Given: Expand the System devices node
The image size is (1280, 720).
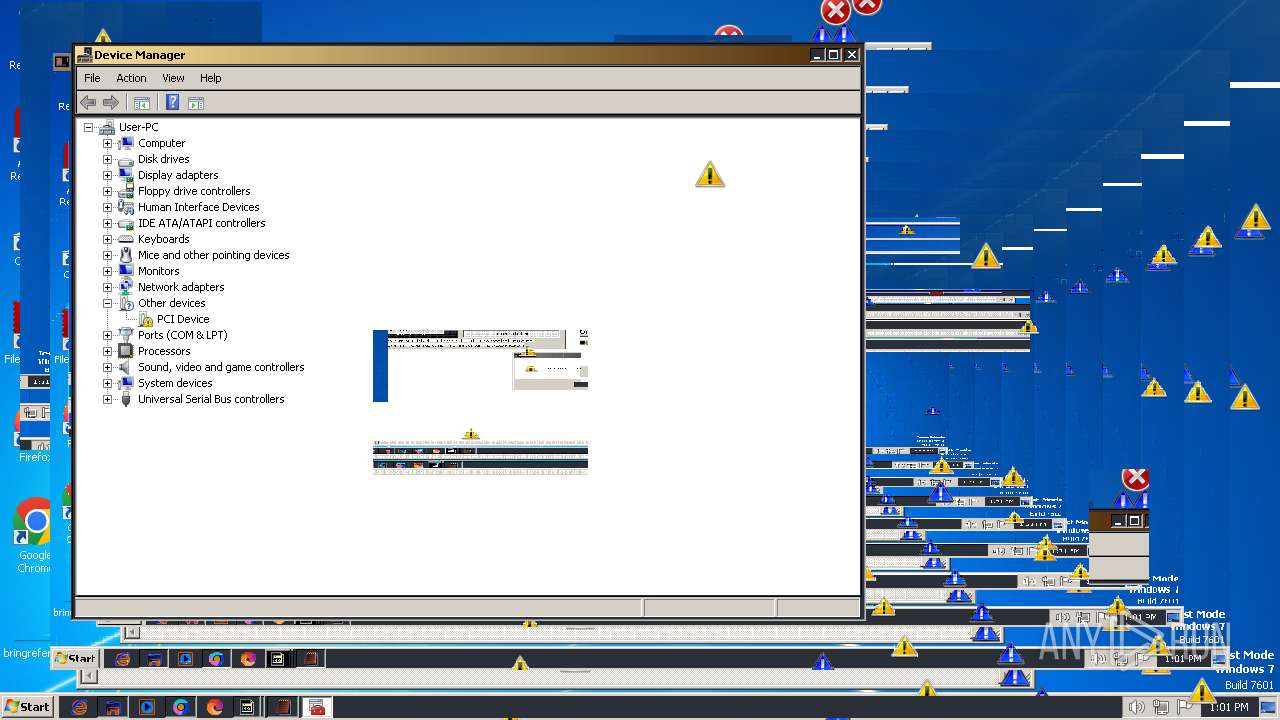Looking at the screenshot, I should (x=107, y=383).
